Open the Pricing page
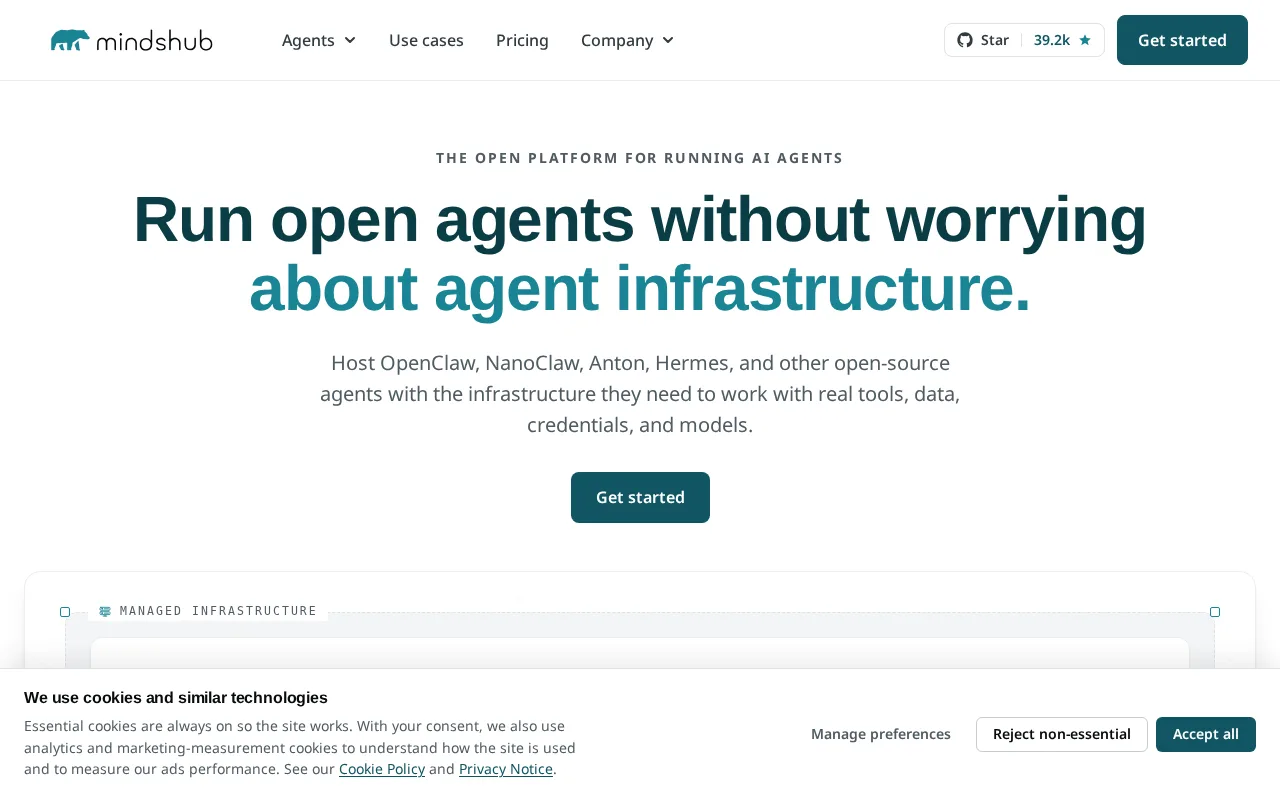Screen dimensions: 1280x800 [522, 40]
